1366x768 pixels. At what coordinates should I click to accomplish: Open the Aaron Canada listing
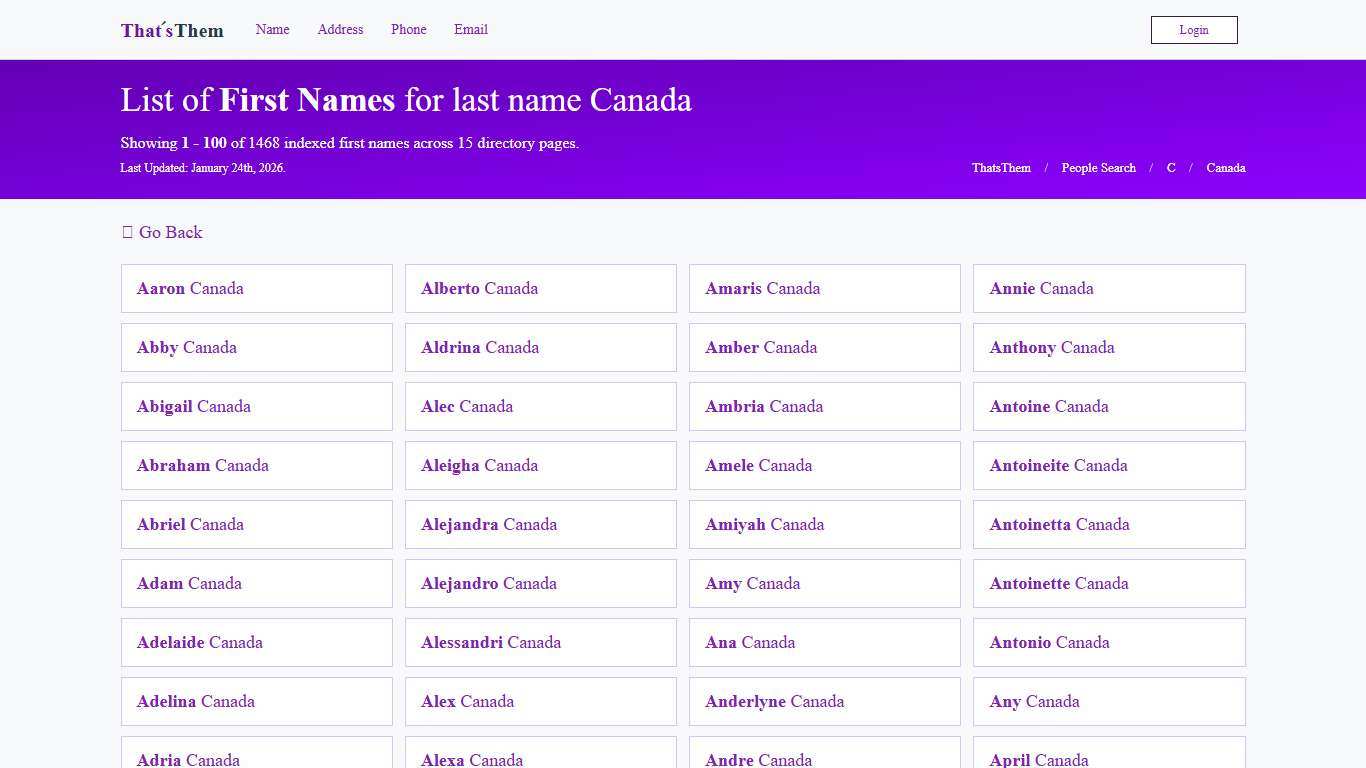[190, 288]
